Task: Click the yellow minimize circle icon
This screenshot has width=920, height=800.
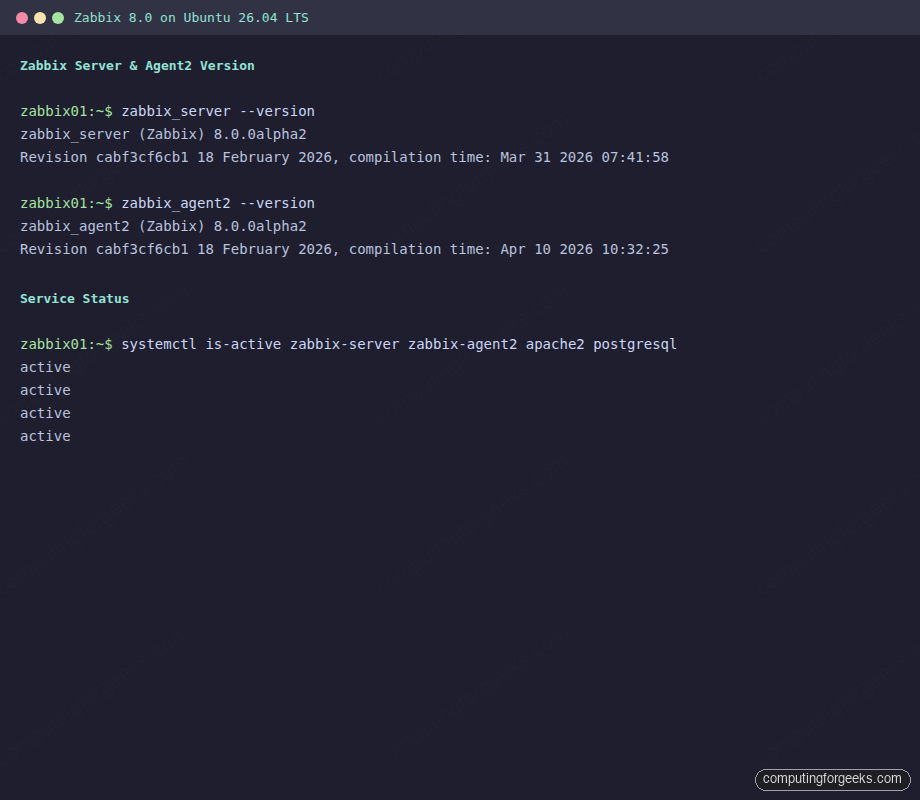Action: click(40, 17)
